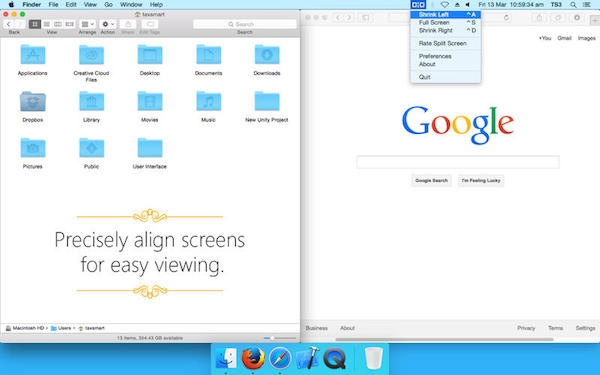Open the Arrange dropdown in Finder toolbar
The image size is (600, 375).
[x=88, y=24]
